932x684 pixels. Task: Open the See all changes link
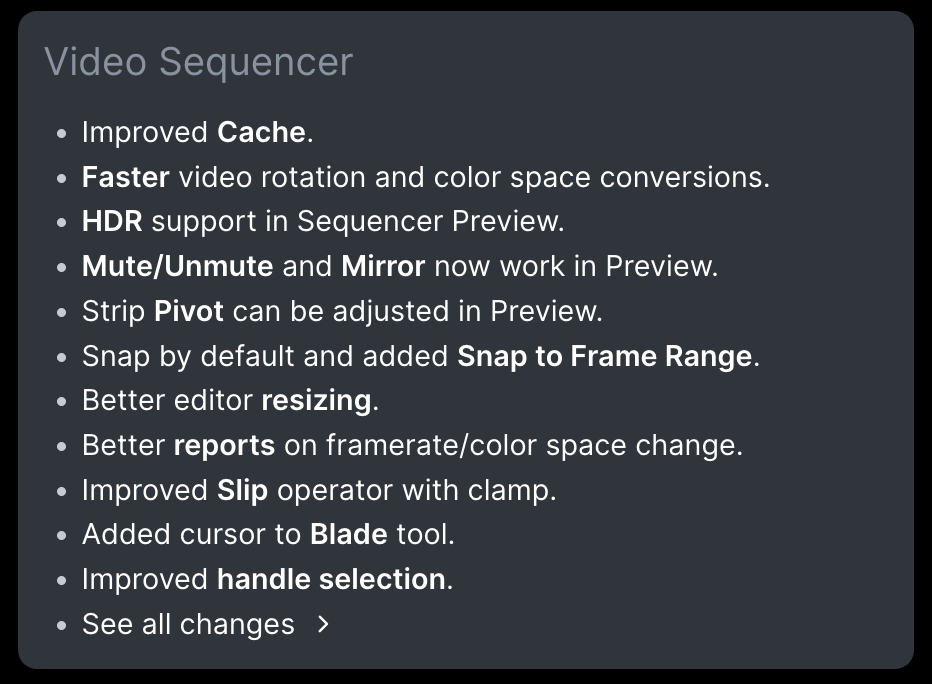tap(188, 624)
